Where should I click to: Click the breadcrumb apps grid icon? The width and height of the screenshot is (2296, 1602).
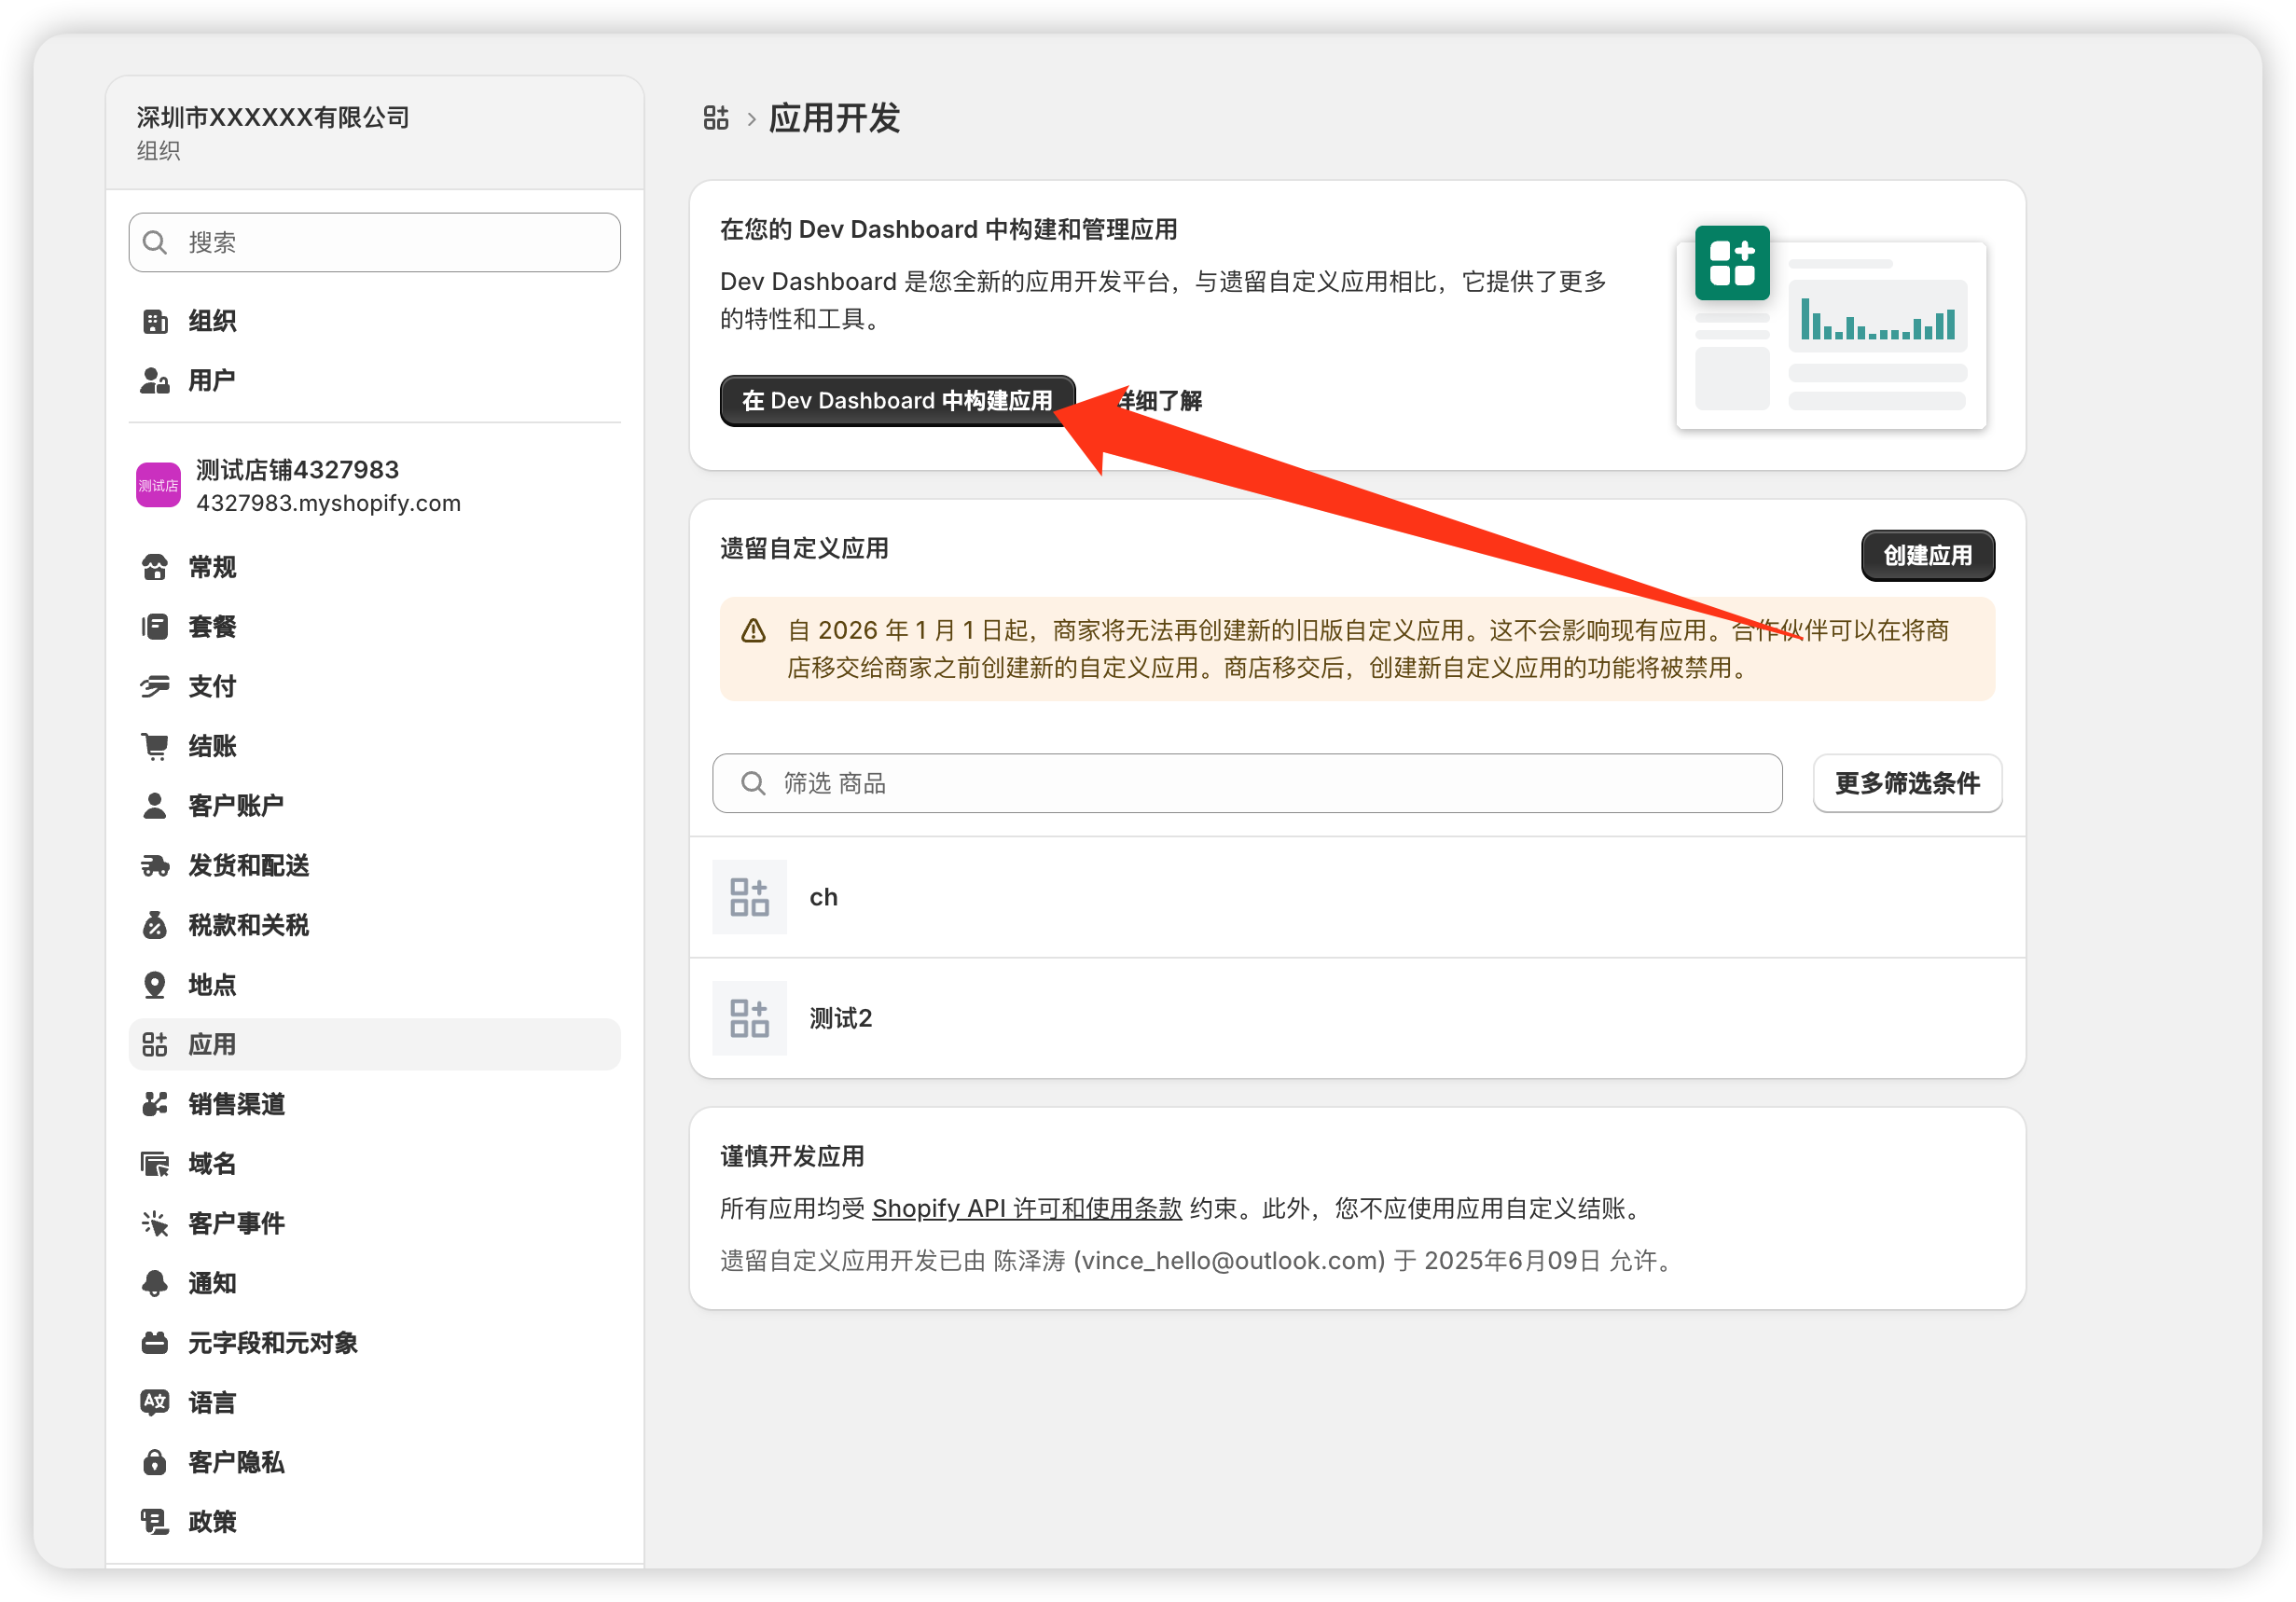point(716,118)
